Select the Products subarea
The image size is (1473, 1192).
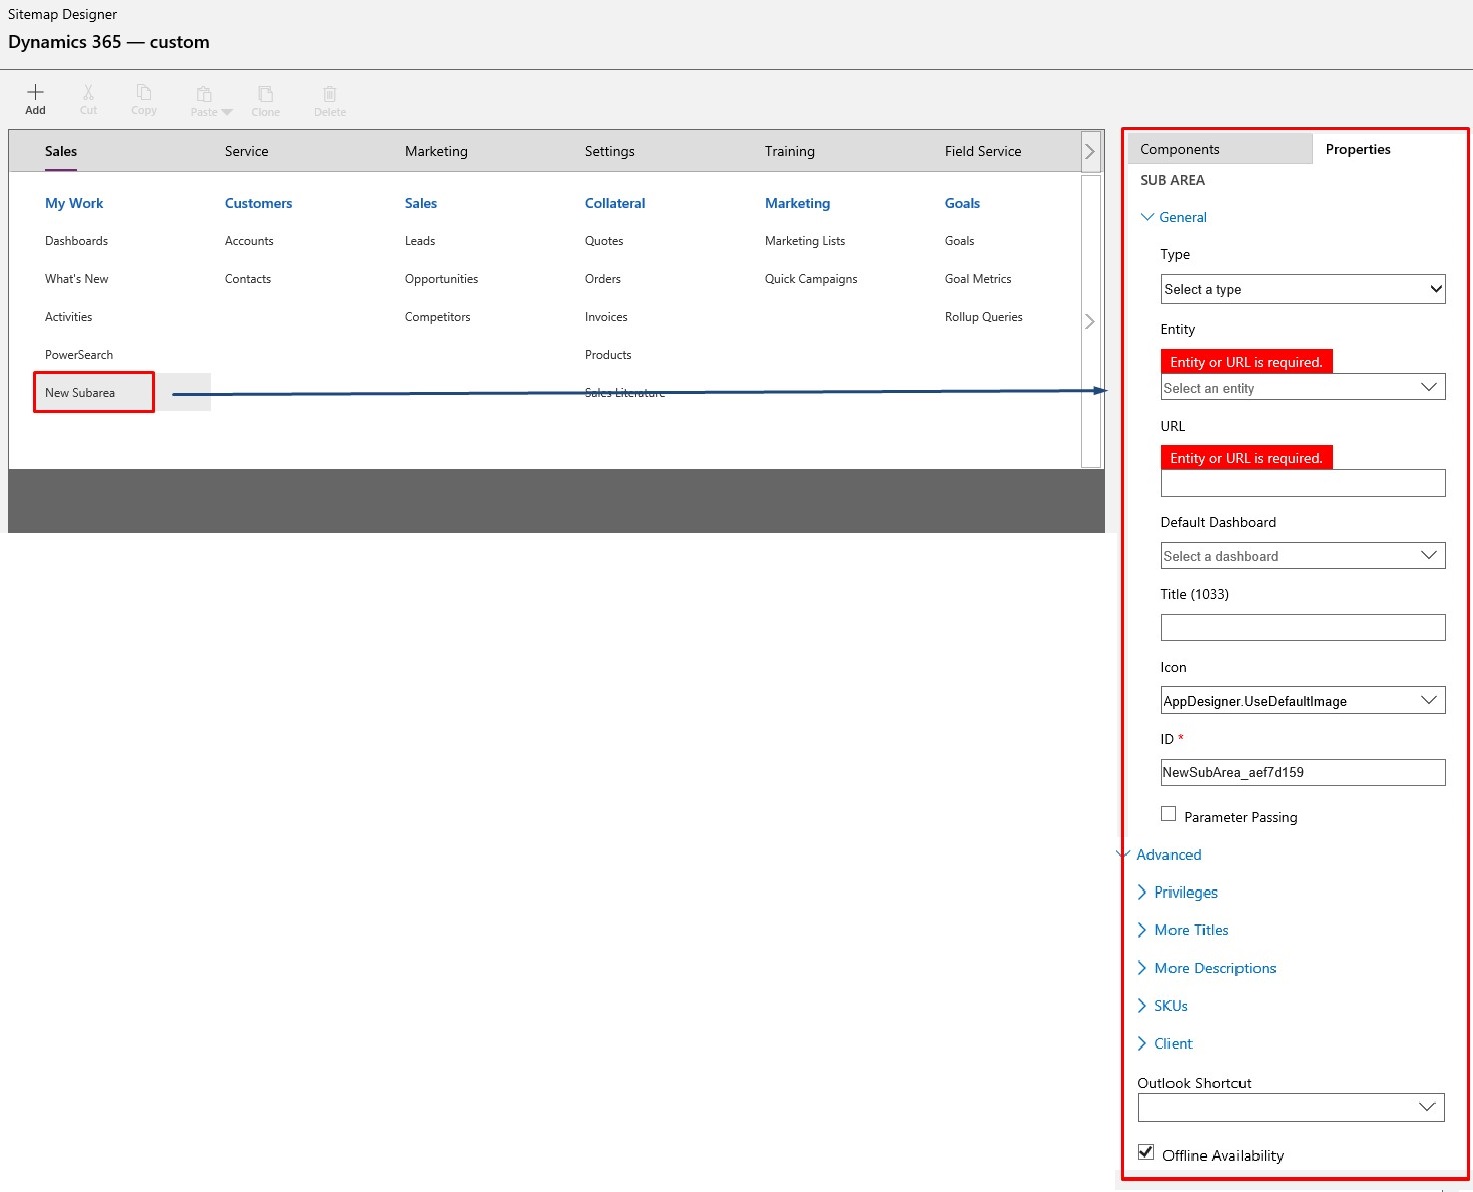pyautogui.click(x=608, y=355)
